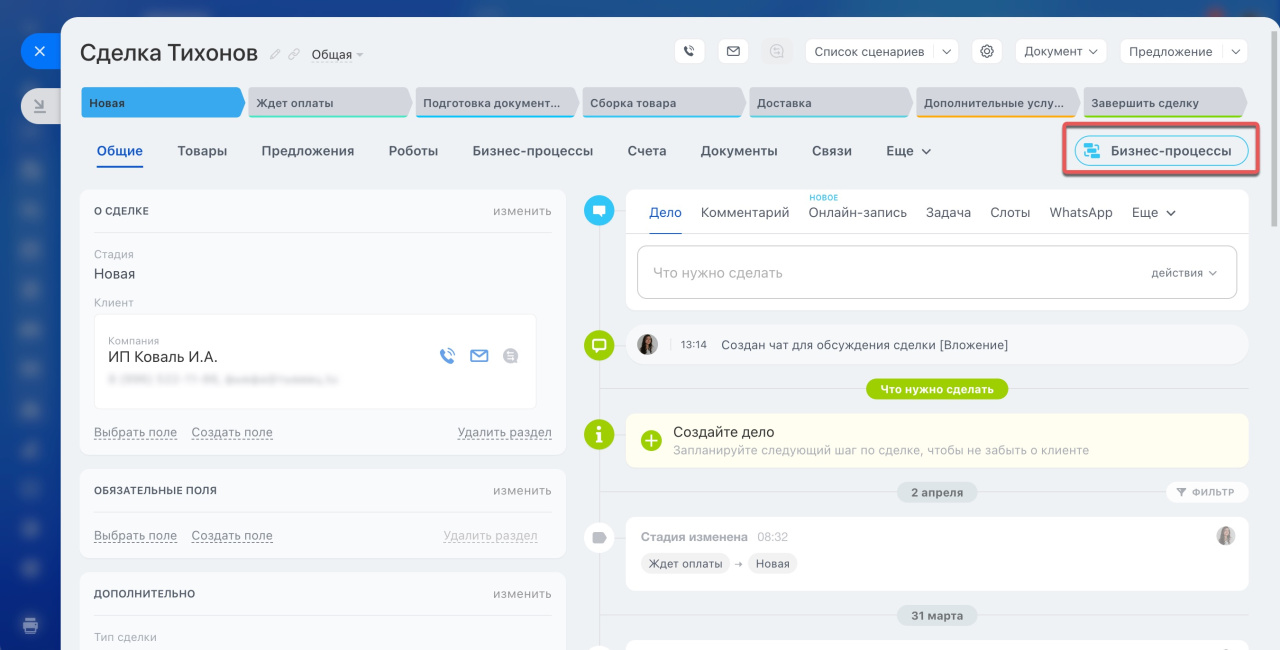Expand the Список сценариев dropdown arrow
The image size is (1280, 650).
tap(947, 51)
